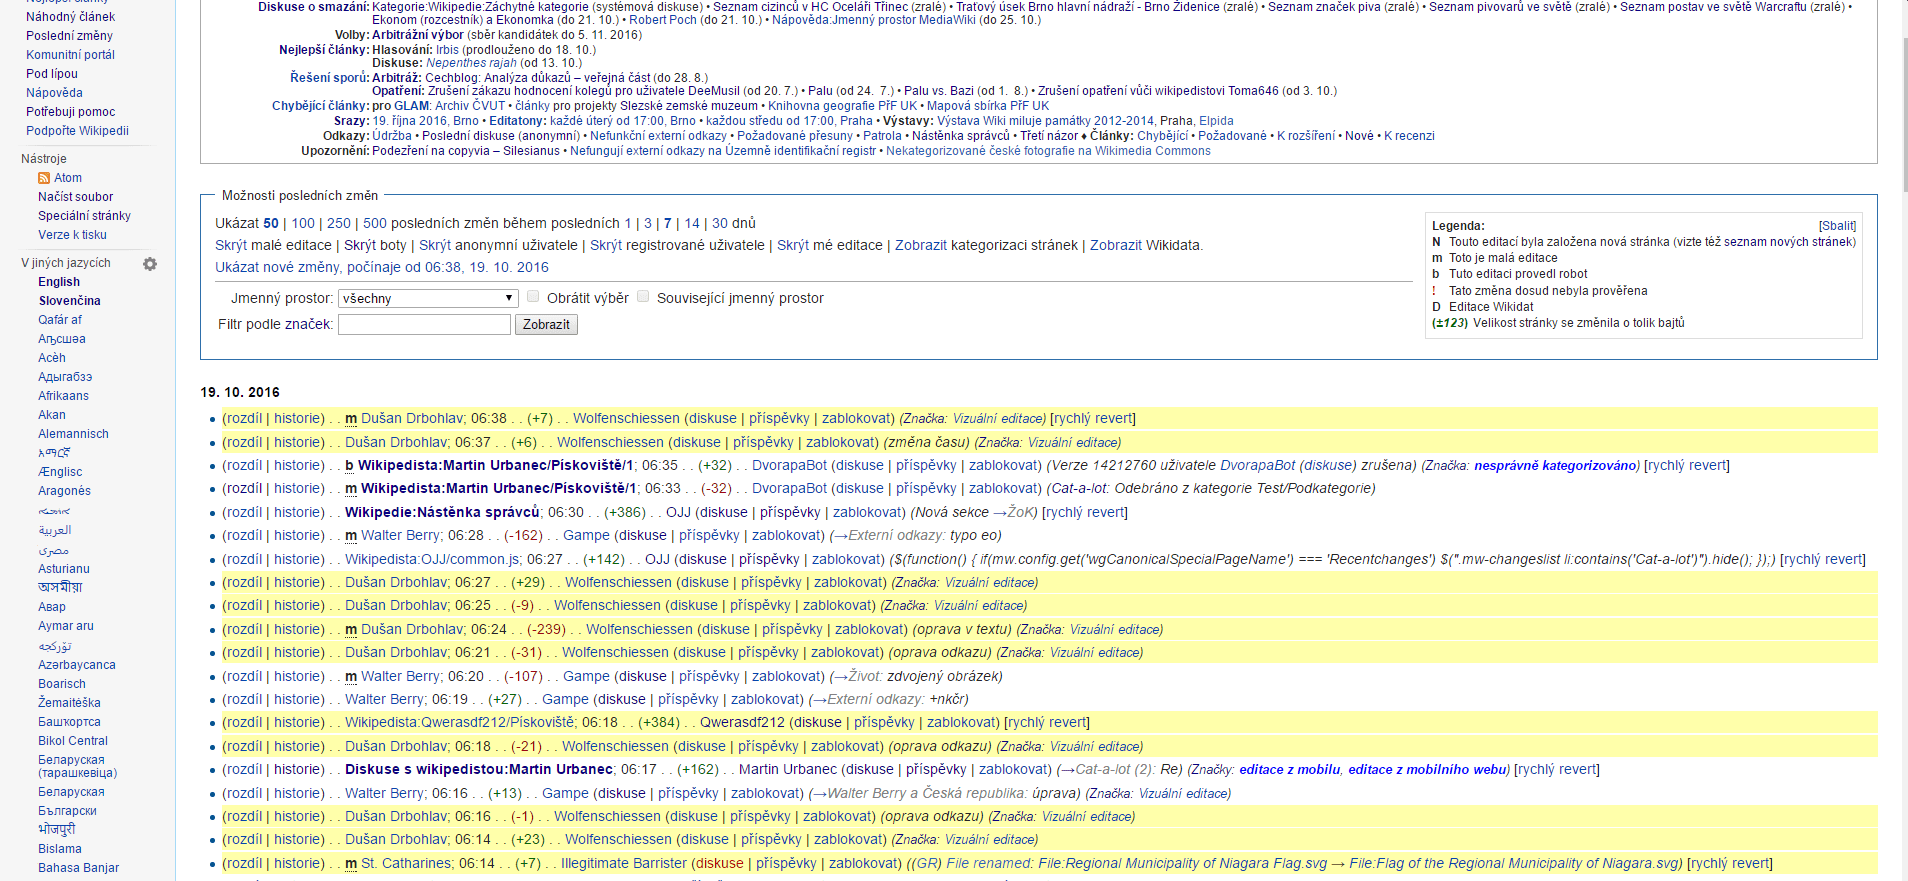Viewport: 1908px width, 881px height.
Task: Open St. Catharines article link
Action: 407,863
